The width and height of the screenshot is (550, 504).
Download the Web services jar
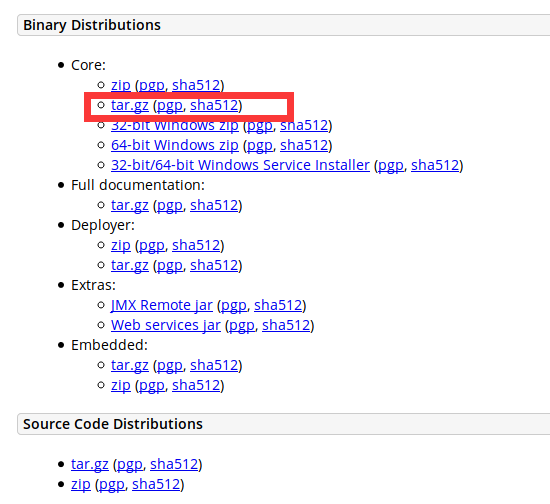[x=166, y=325]
